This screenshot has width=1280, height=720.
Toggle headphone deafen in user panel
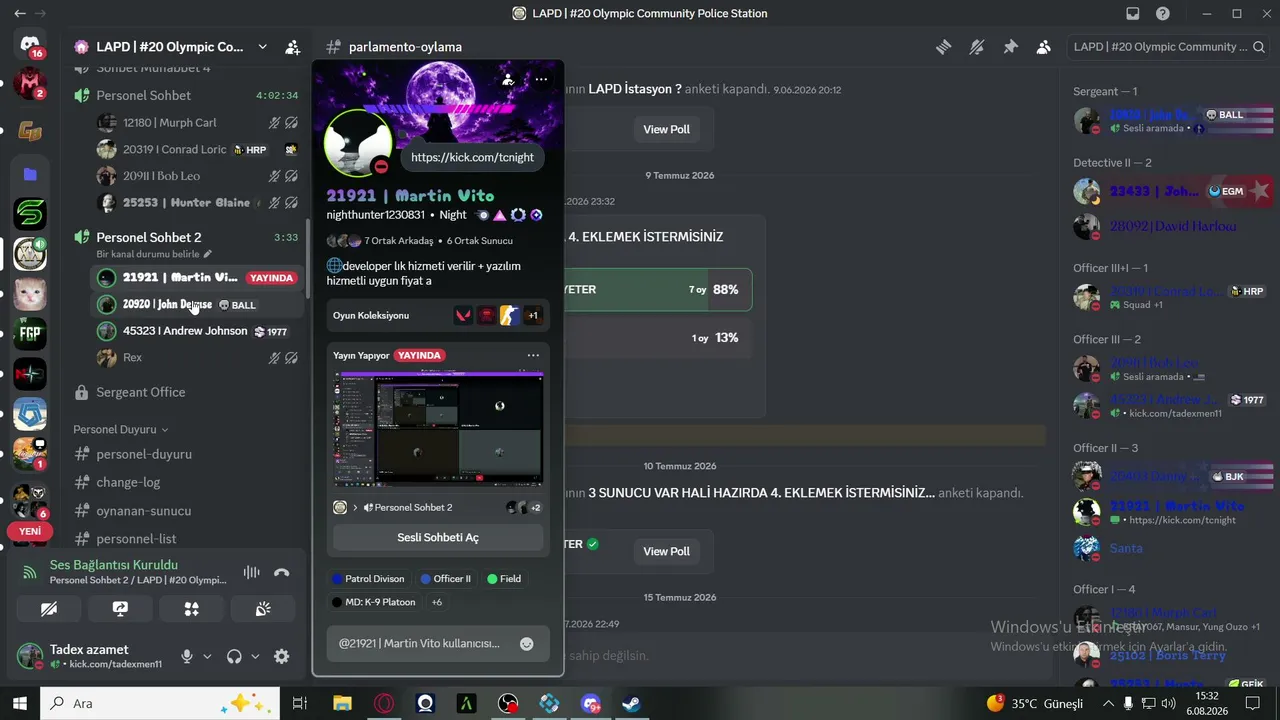coord(234,657)
